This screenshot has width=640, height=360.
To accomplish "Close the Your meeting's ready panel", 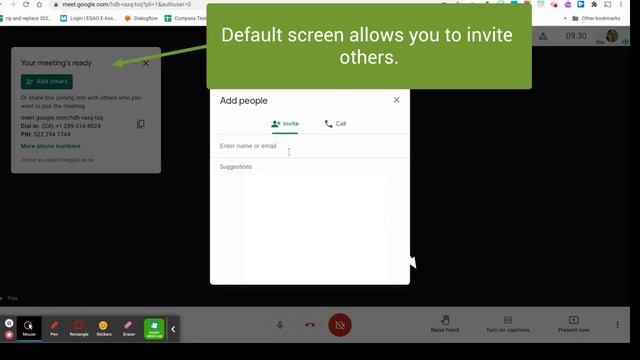I will click(146, 63).
